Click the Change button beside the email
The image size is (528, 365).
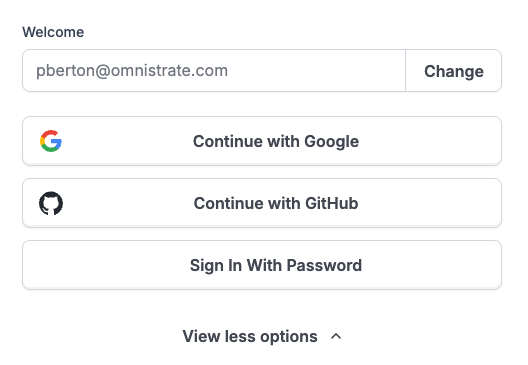(x=454, y=71)
